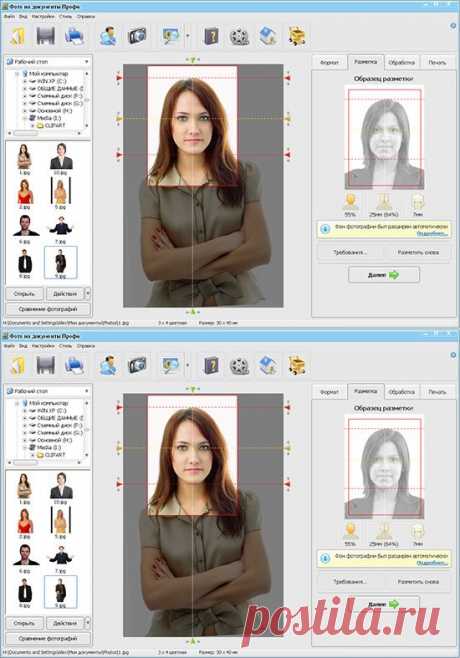Click the shopping cart icon in top window toolbar
460x658 pixels.
[297, 36]
